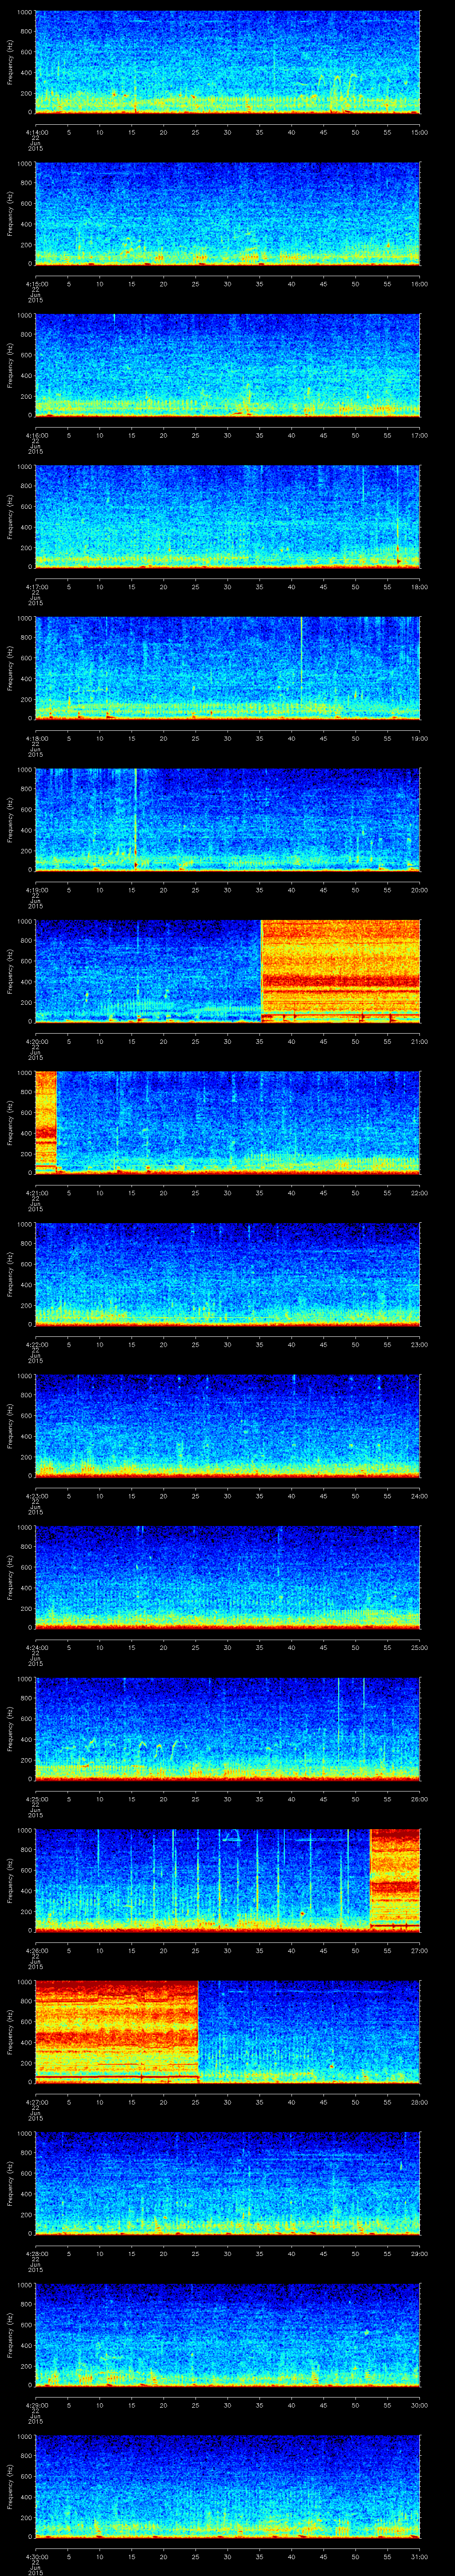The image size is (455, 2576).
Task: Click the blue quiet area right of the 4:27:00 noise block
Action: coord(310,2030)
